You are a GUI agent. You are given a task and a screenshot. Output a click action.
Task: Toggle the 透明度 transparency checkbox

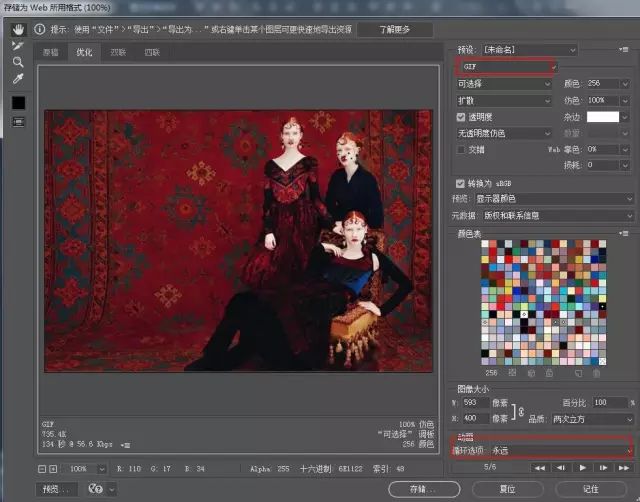(460, 117)
